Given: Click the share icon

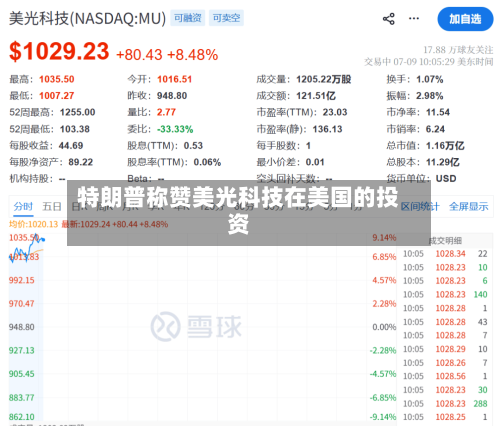Looking at the screenshot, I should click(x=389, y=19).
